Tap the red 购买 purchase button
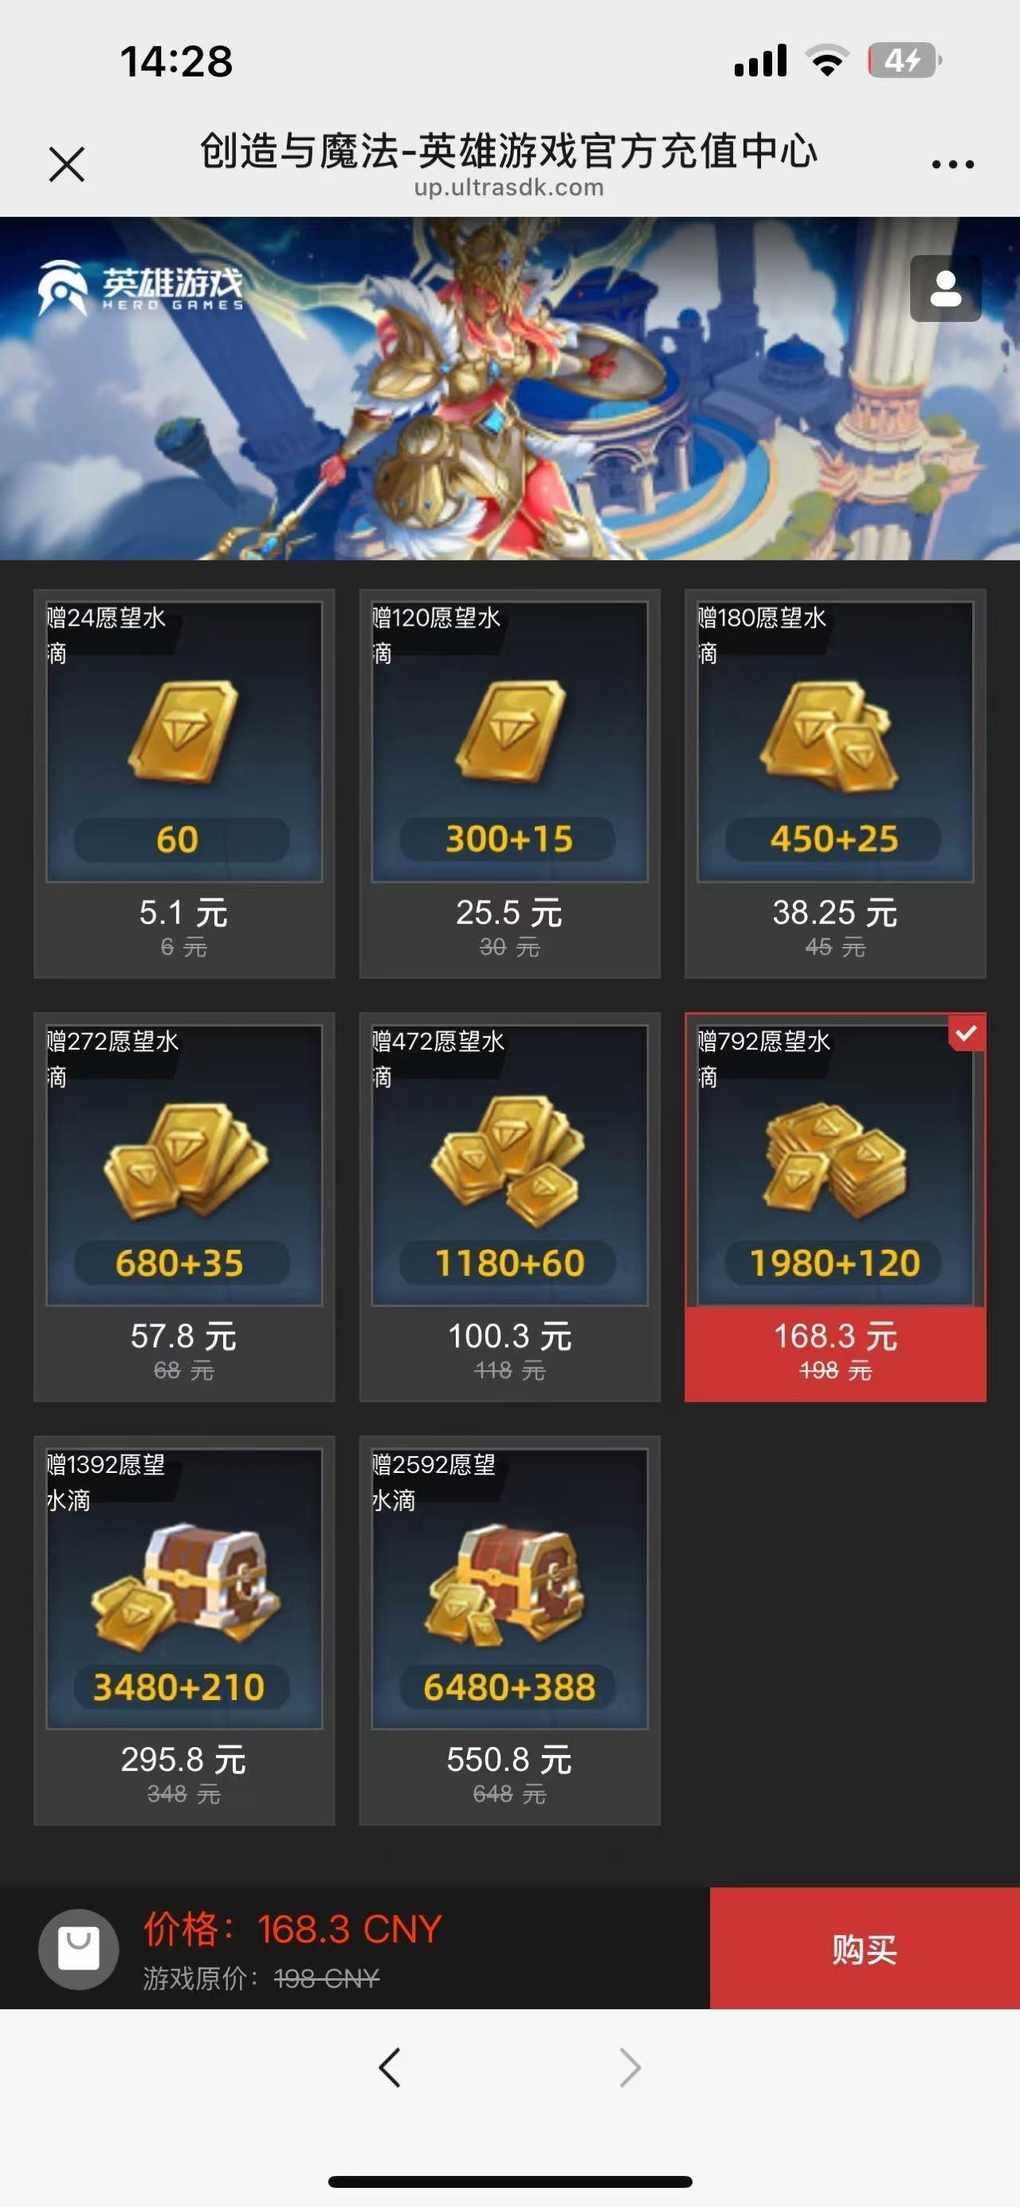The height and width of the screenshot is (2207, 1020). pyautogui.click(x=865, y=1948)
